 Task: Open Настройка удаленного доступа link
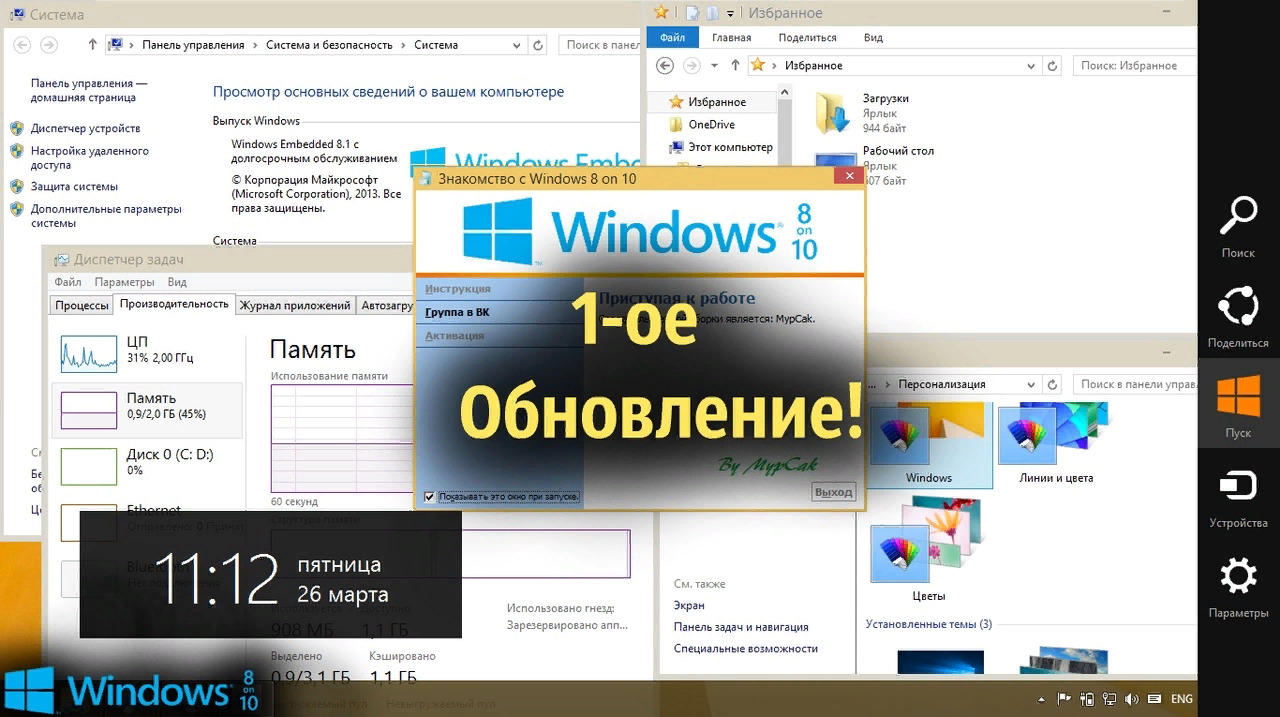coord(90,158)
